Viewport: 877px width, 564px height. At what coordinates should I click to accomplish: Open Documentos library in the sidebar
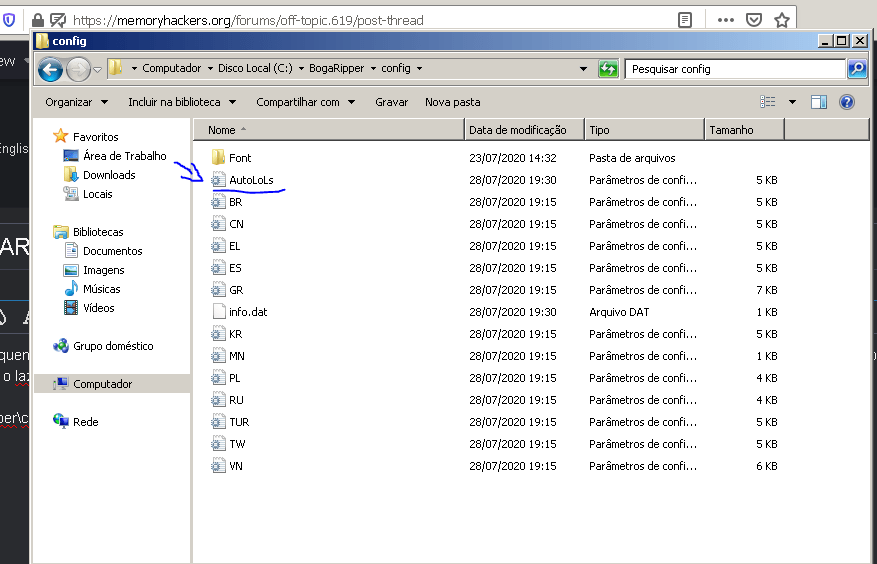112,251
